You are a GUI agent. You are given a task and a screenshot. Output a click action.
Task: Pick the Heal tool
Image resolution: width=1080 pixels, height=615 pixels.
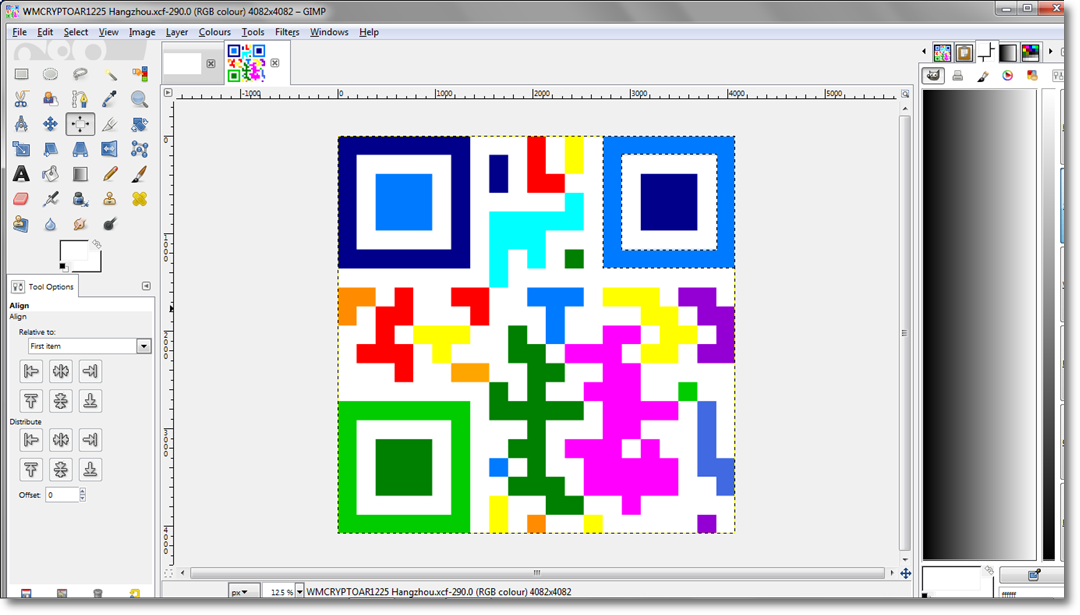(140, 199)
